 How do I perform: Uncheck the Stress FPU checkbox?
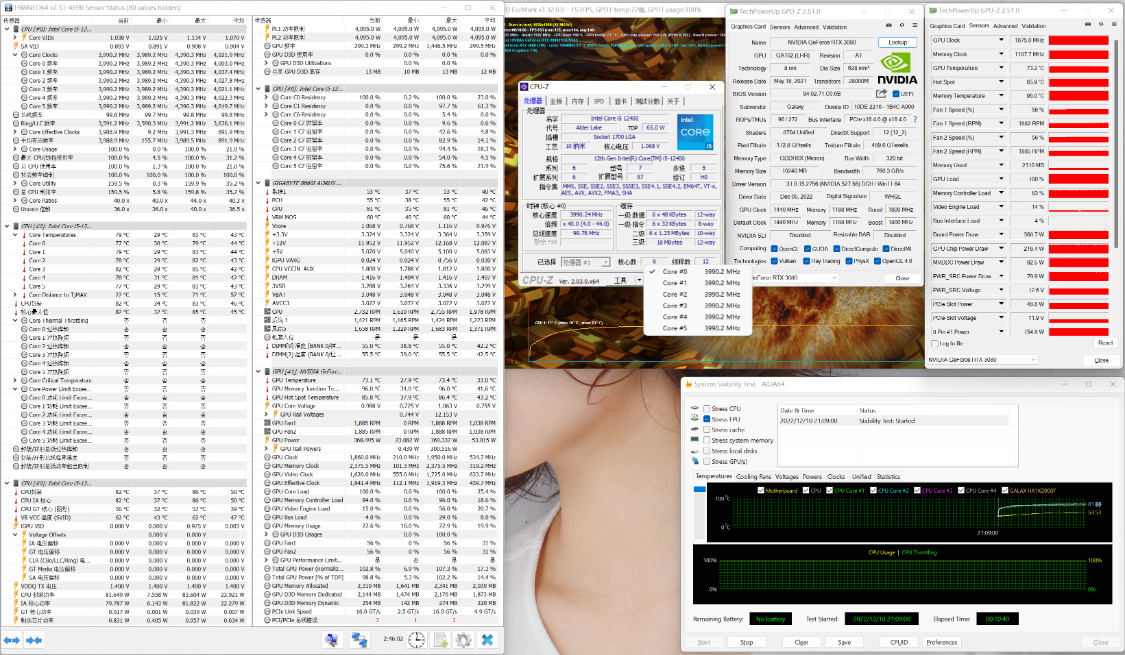tap(707, 419)
